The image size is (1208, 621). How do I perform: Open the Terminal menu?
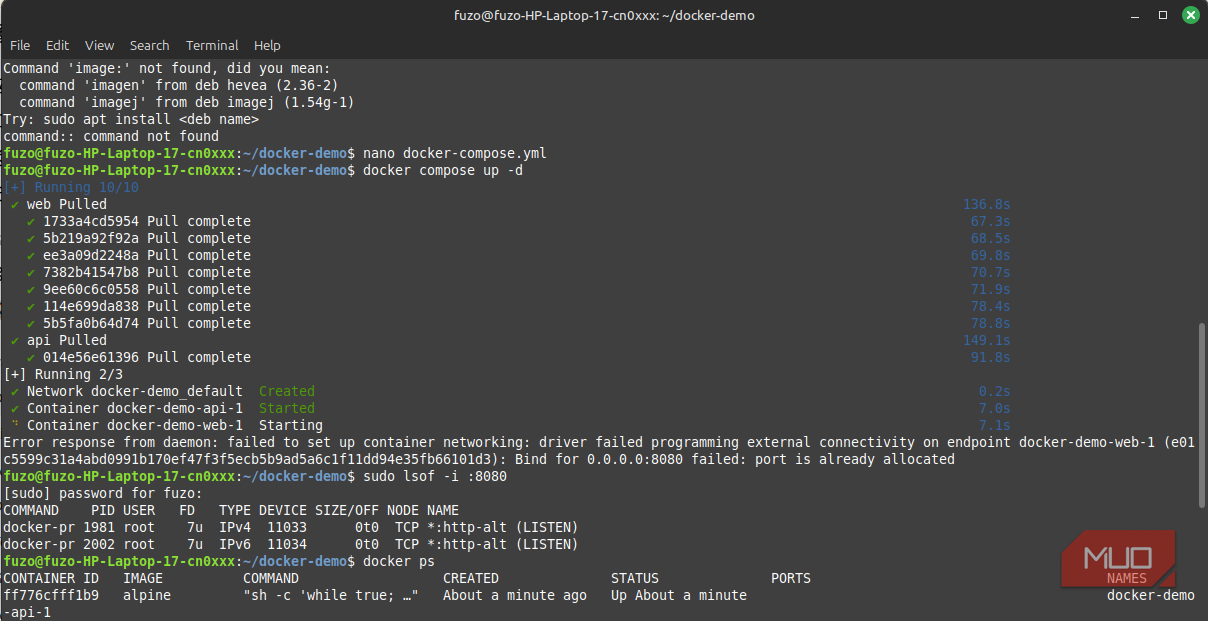212,45
